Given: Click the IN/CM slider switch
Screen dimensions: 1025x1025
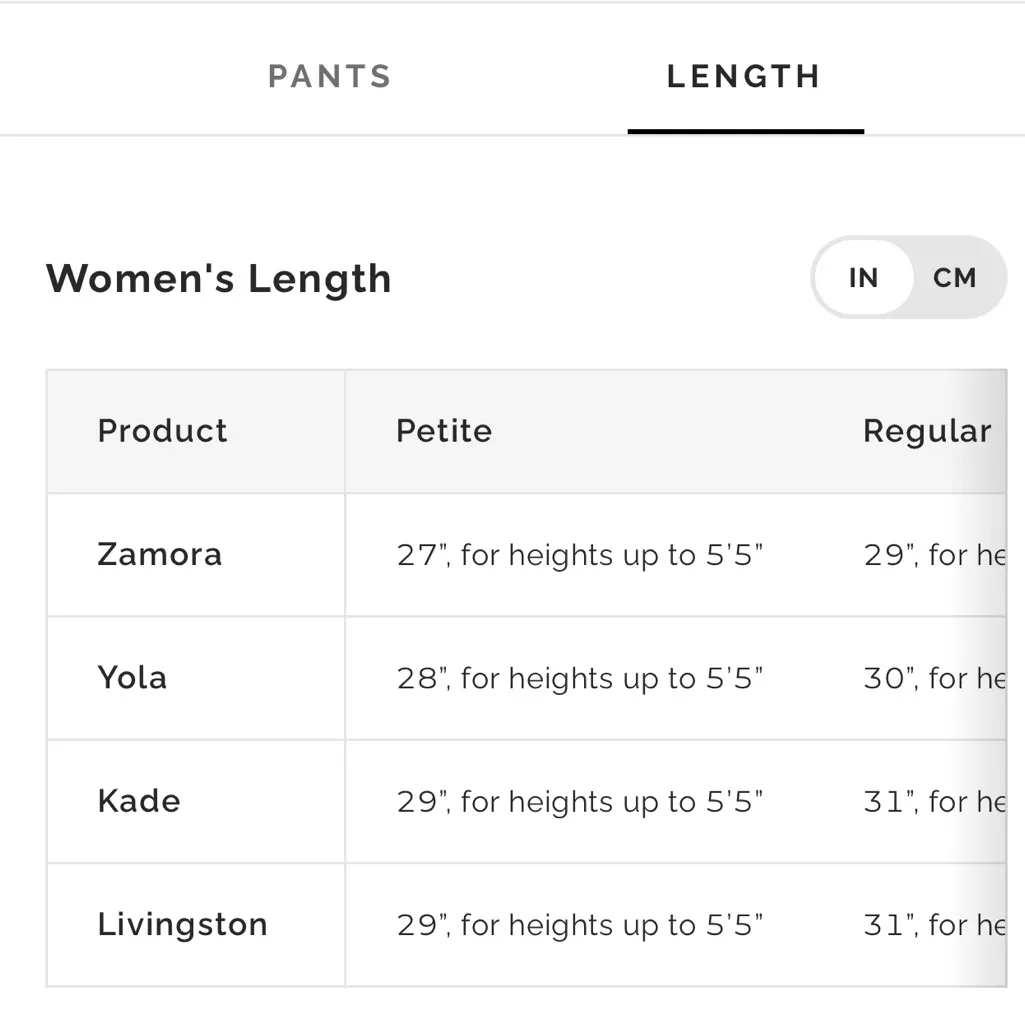Looking at the screenshot, I should 908,278.
